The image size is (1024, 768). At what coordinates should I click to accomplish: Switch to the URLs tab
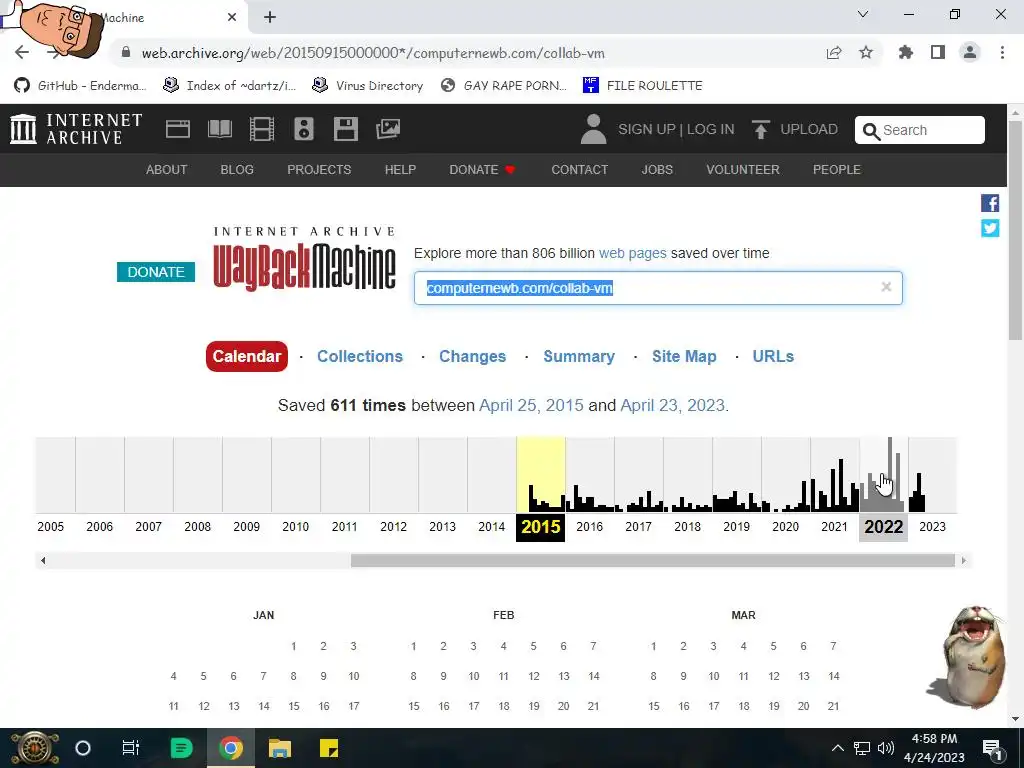(x=773, y=357)
